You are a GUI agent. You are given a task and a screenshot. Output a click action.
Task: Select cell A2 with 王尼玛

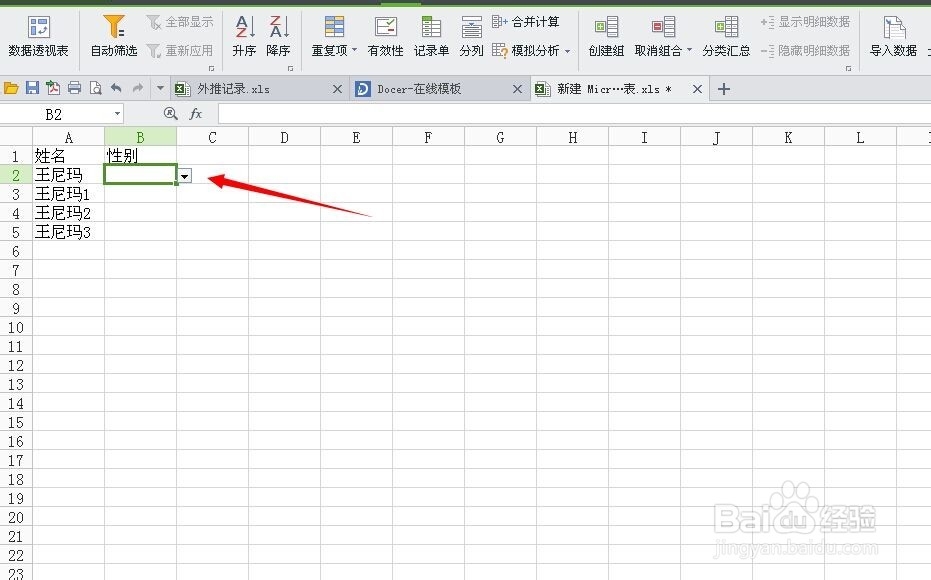pos(68,175)
